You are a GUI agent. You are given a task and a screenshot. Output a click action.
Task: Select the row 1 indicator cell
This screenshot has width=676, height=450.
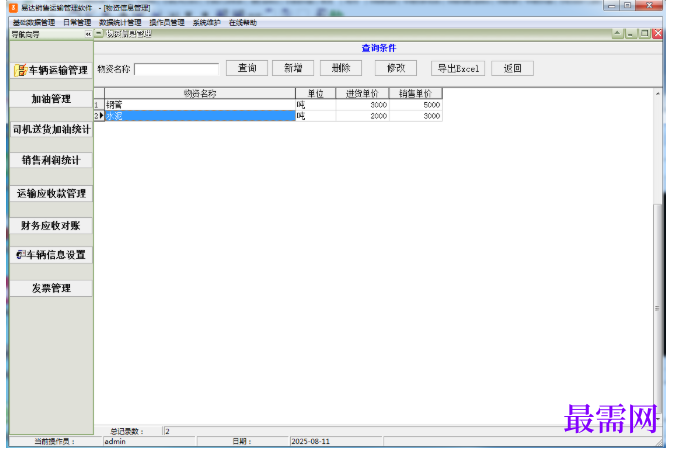tap(99, 105)
